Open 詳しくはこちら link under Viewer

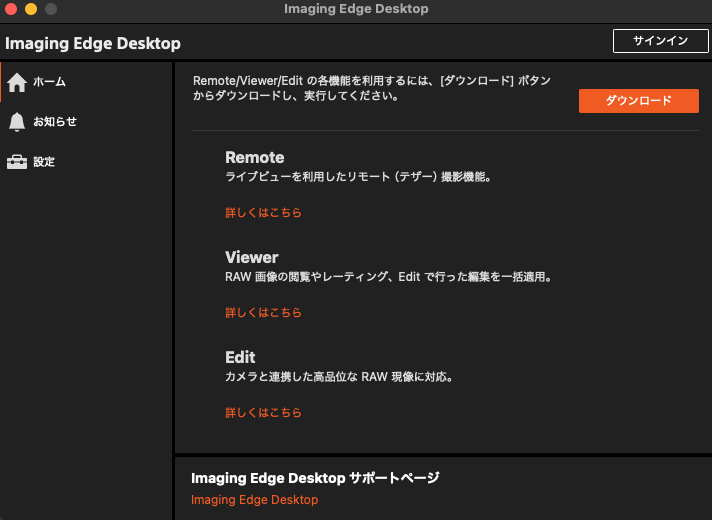coord(263,313)
